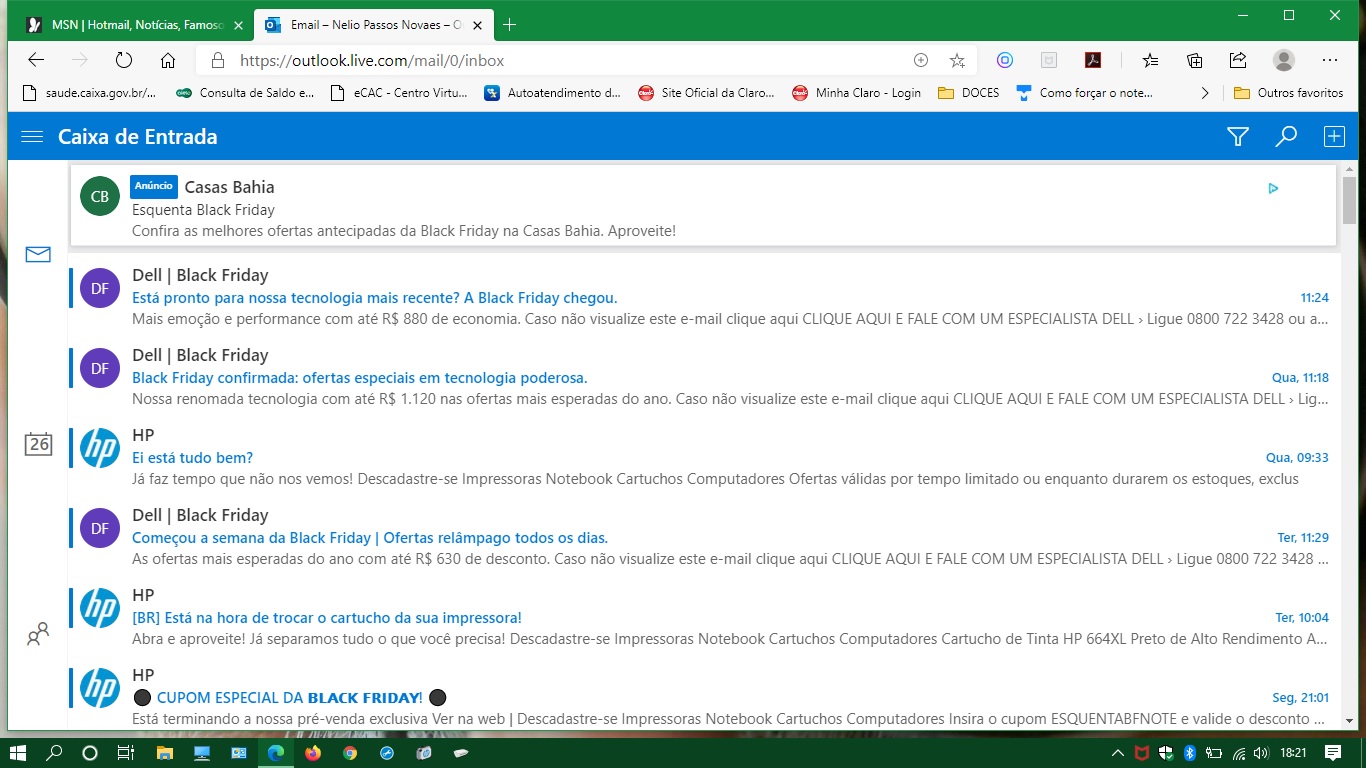Viewport: 1366px width, 768px height.
Task: Open Autoatendimento bookmark
Action: [553, 93]
